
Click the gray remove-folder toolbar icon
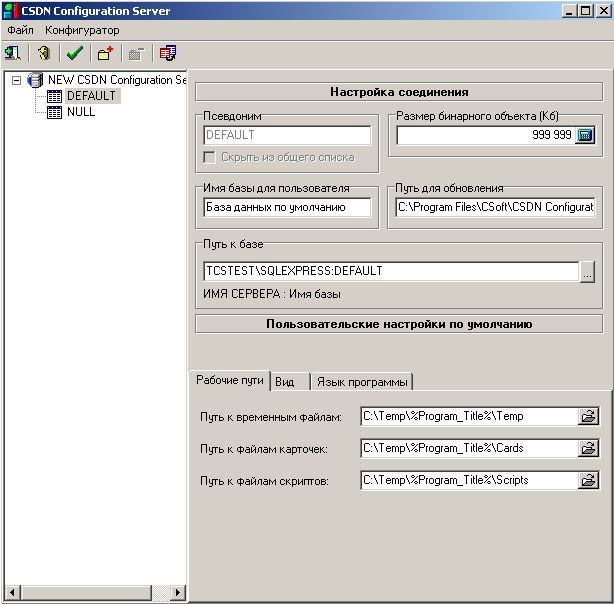(136, 53)
